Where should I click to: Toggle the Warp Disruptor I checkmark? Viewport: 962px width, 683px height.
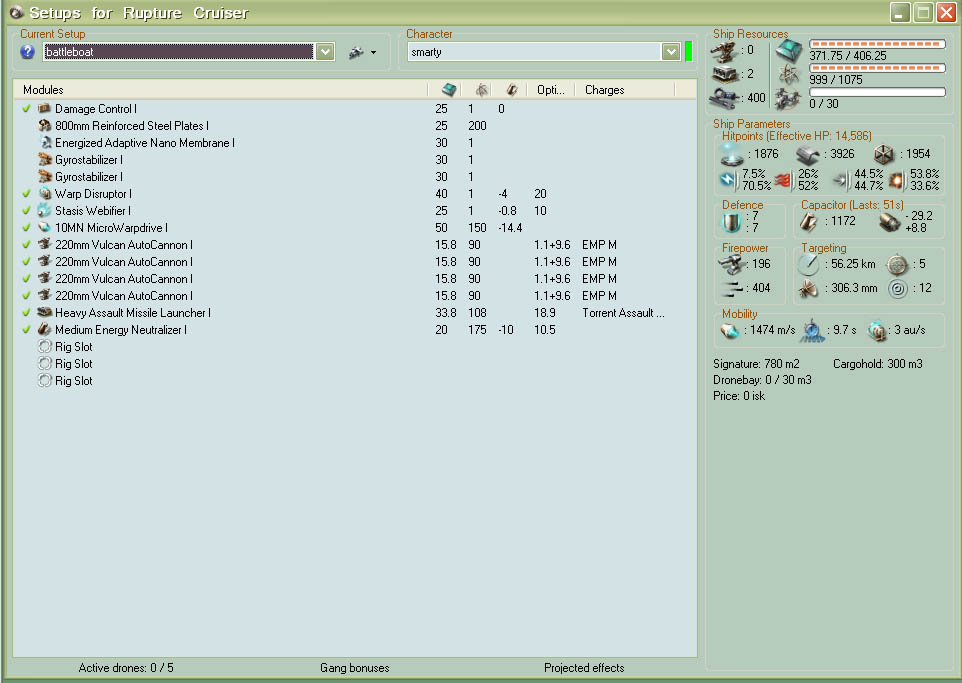(x=26, y=193)
